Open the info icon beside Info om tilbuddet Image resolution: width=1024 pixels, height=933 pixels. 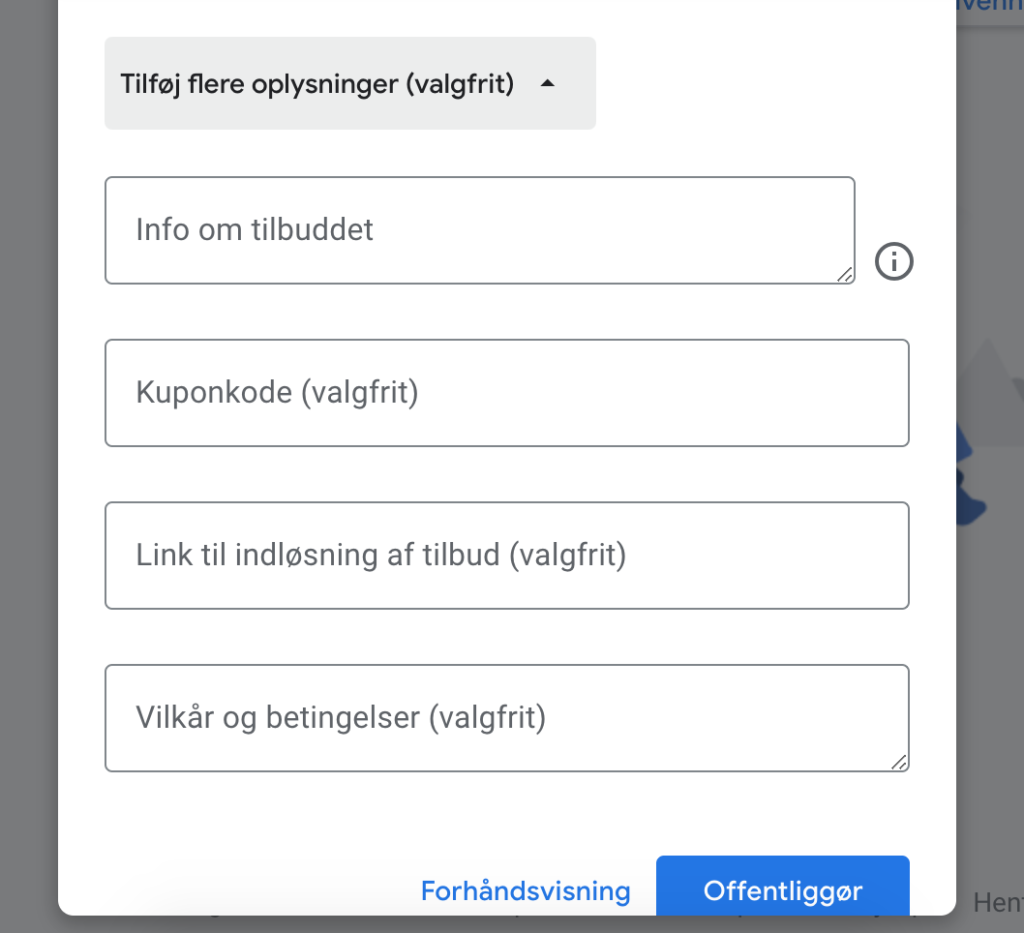pyautogui.click(x=894, y=261)
